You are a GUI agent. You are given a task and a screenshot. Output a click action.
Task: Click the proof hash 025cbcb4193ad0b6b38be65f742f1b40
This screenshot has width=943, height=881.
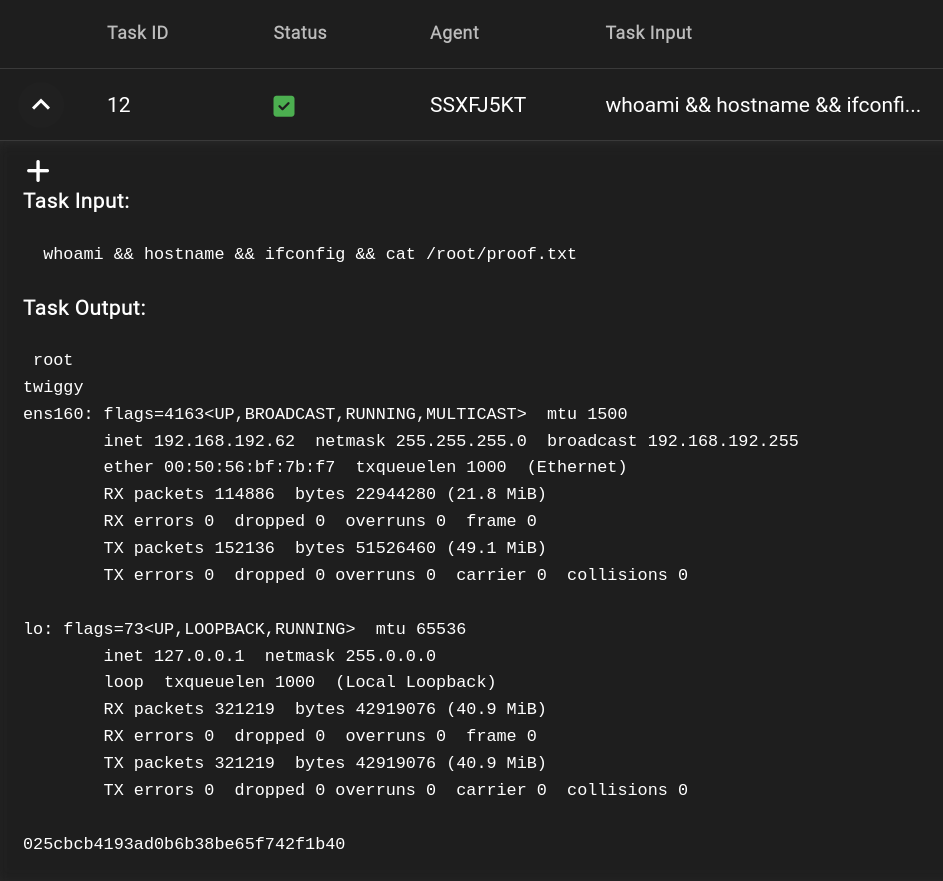pos(184,844)
